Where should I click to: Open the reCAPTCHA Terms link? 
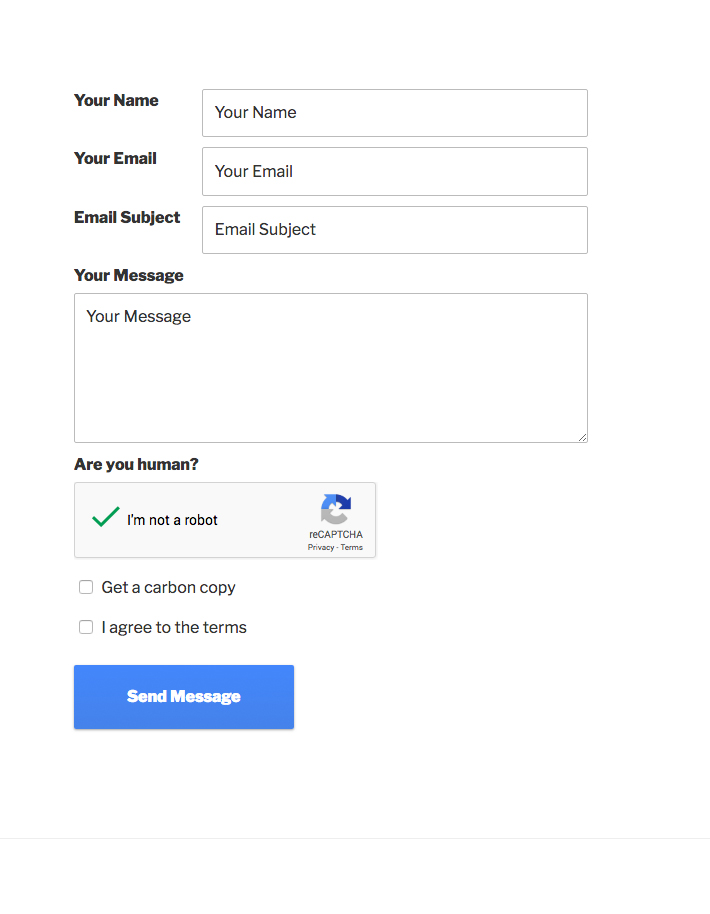352,548
